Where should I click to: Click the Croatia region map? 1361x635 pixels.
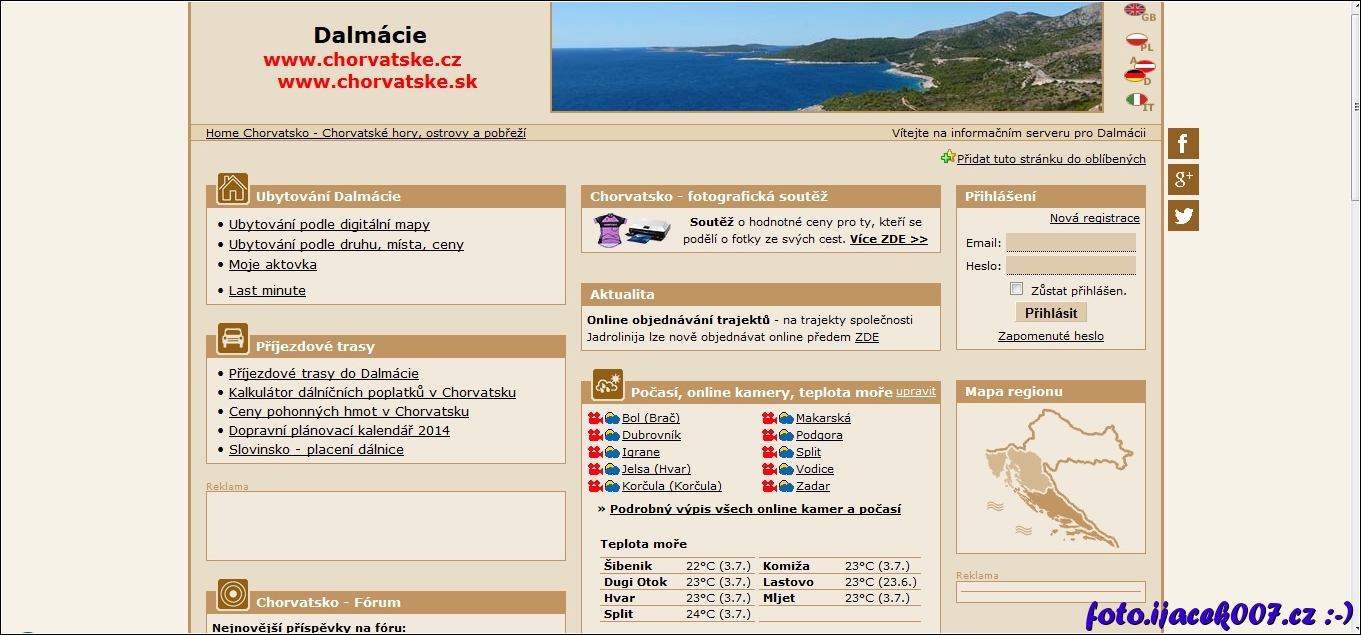(1050, 478)
